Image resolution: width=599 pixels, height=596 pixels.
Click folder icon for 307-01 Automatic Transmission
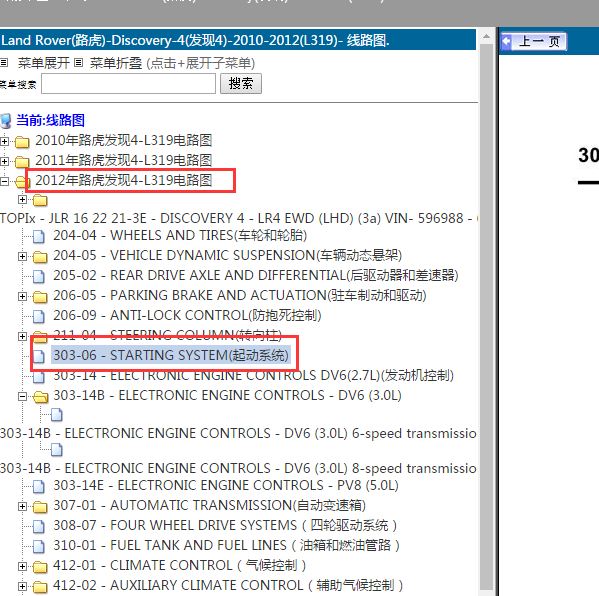40,507
